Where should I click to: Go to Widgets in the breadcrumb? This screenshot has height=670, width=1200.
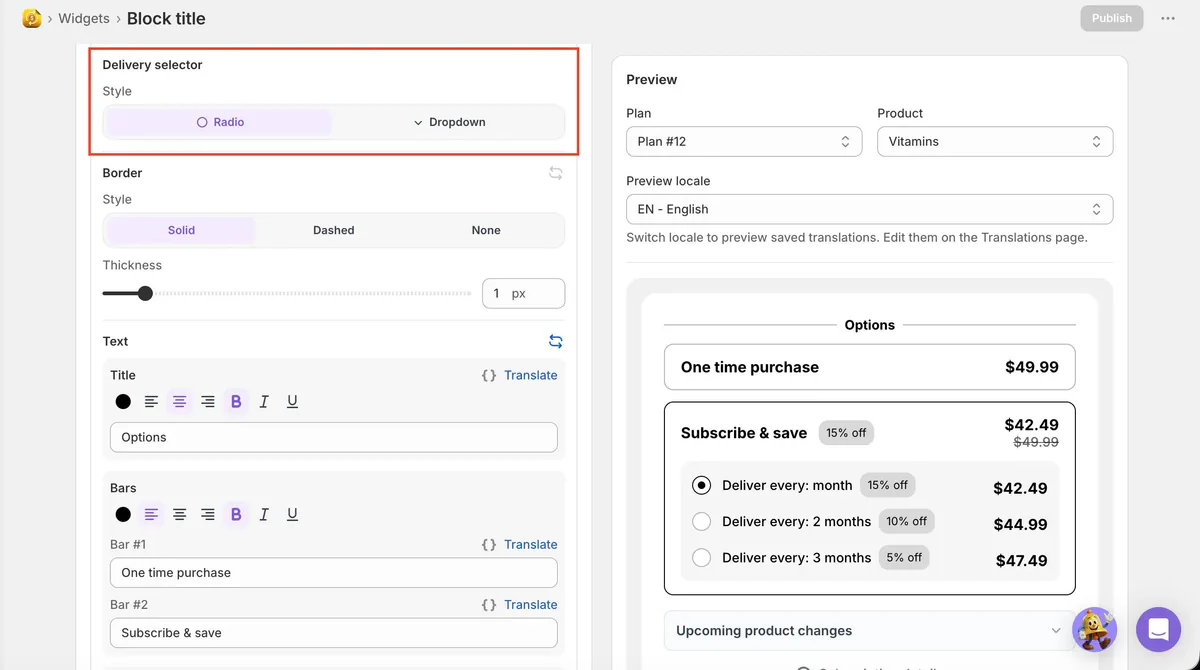pos(84,18)
